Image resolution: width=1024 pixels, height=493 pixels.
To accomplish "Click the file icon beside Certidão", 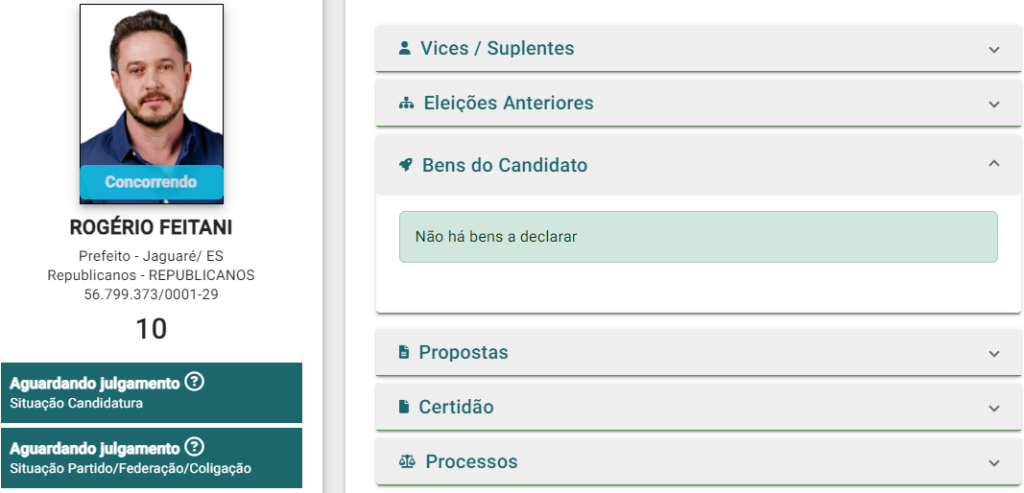I will point(404,407).
